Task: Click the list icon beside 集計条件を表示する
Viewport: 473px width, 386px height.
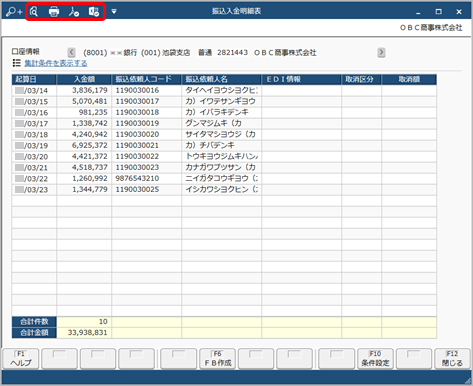Action: [17, 63]
